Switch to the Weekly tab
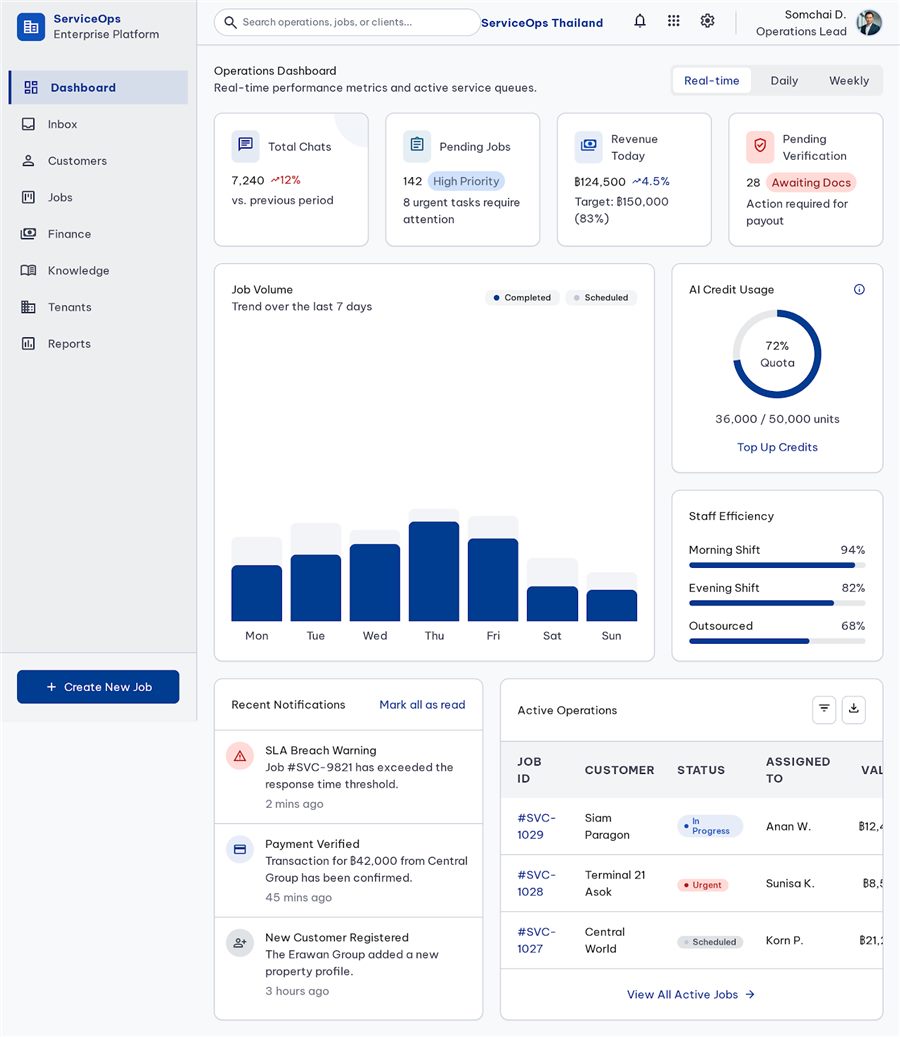Screen dimensions: 900x1037 848,81
